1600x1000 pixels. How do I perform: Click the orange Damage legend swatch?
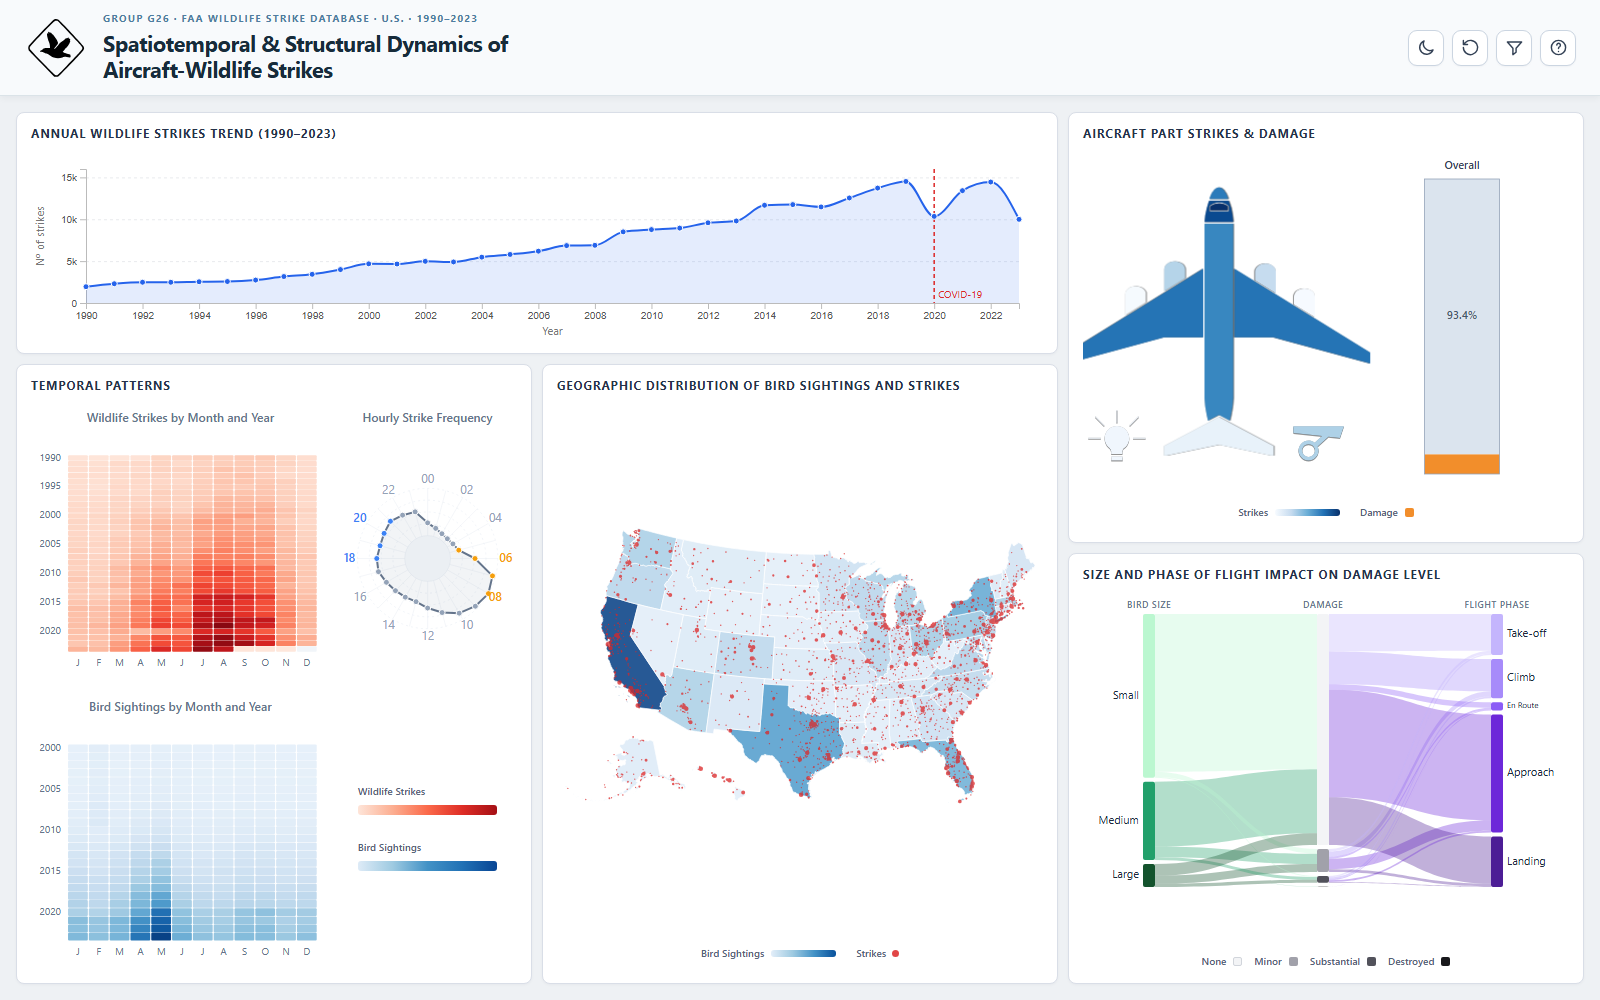[x=1409, y=513]
